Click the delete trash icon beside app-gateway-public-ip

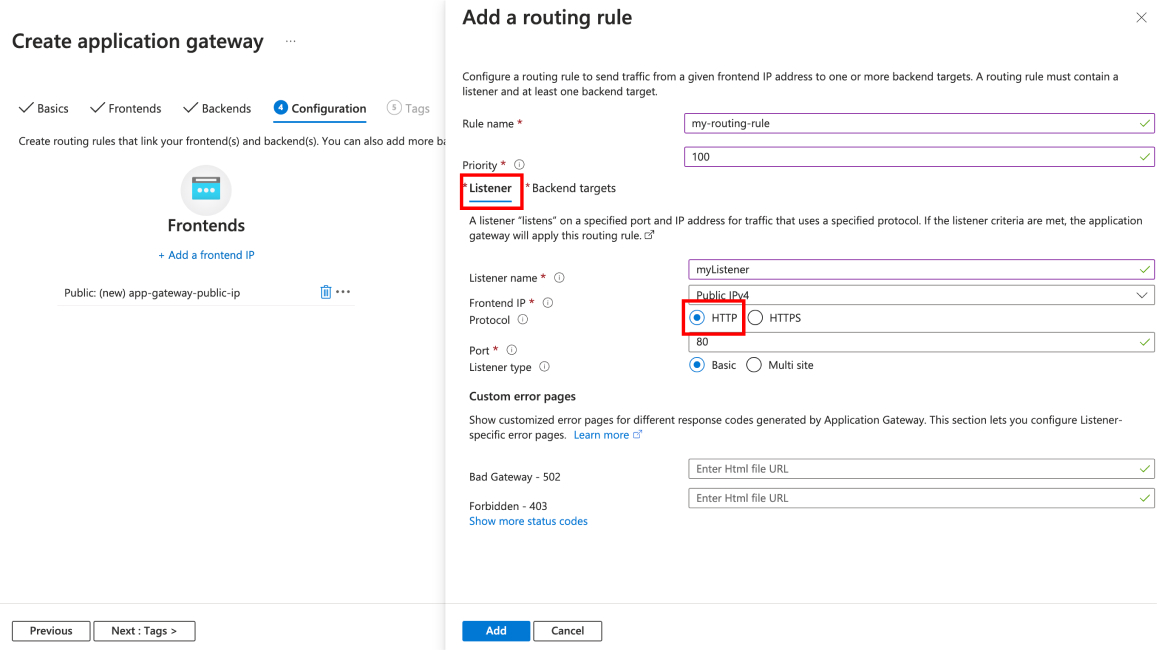[325, 291]
